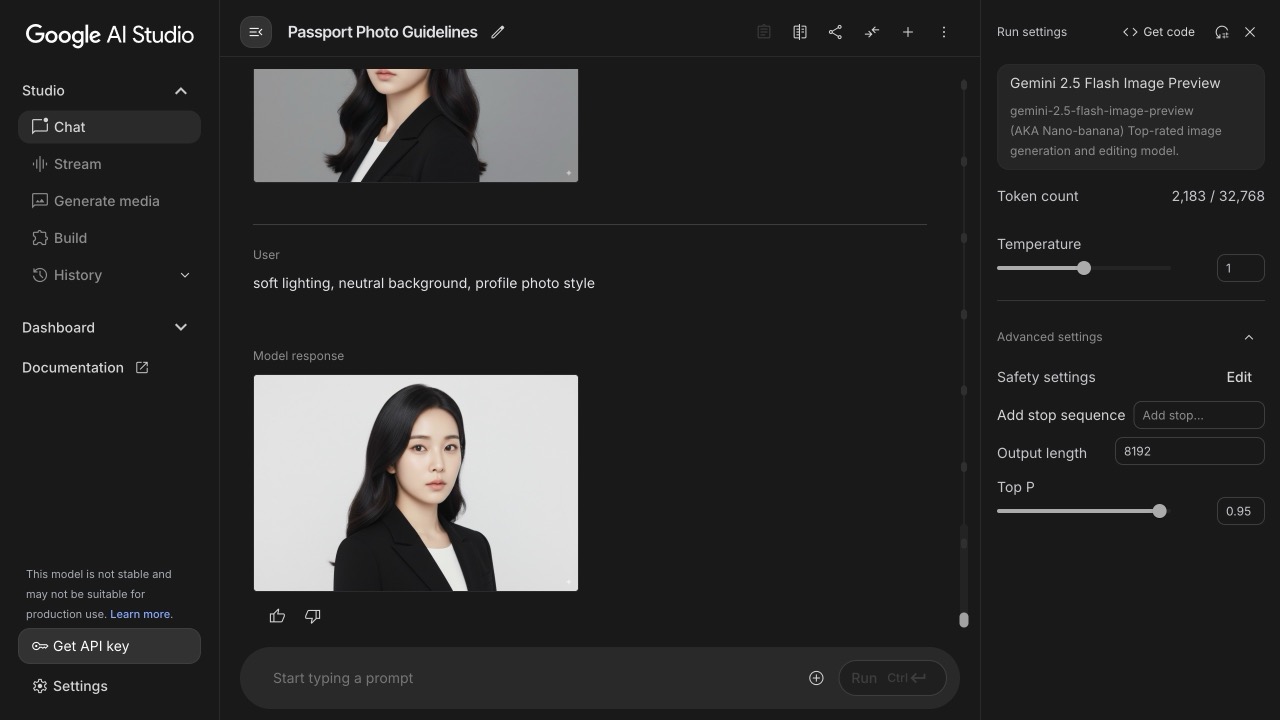Image resolution: width=1280 pixels, height=720 pixels.
Task: Click the add media plus icon in the prompt box
Action: pyautogui.click(x=816, y=678)
